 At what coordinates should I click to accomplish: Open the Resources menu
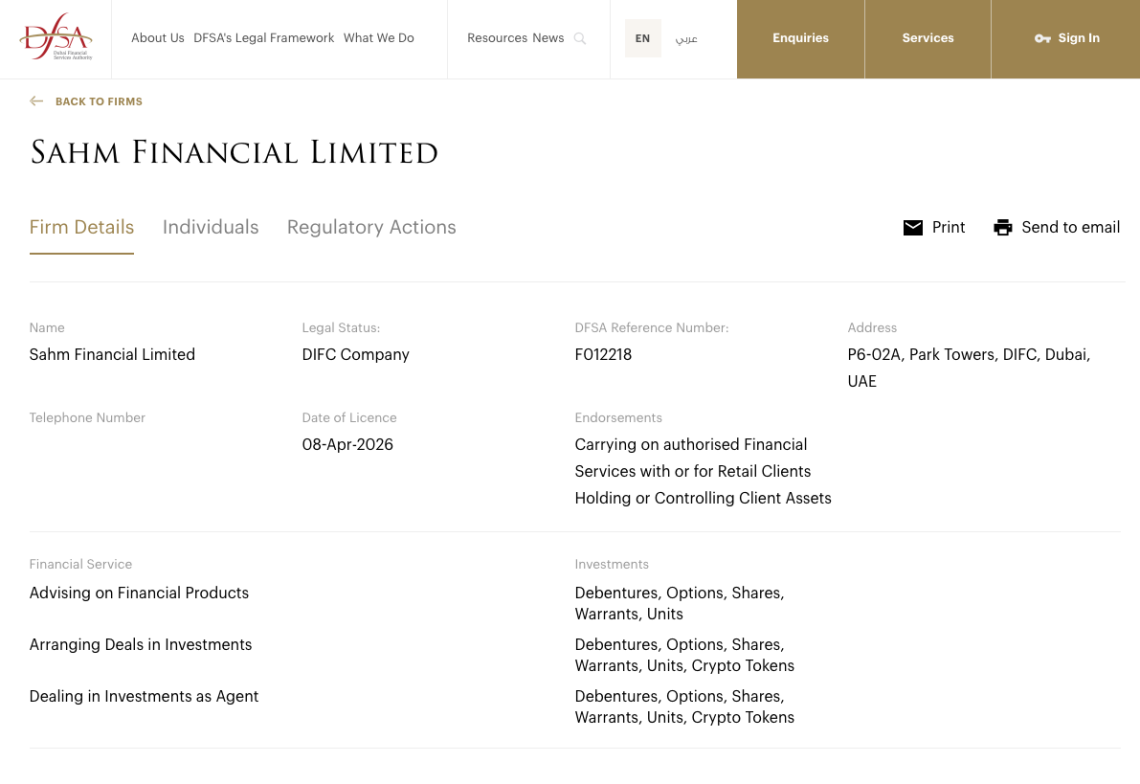[497, 38]
